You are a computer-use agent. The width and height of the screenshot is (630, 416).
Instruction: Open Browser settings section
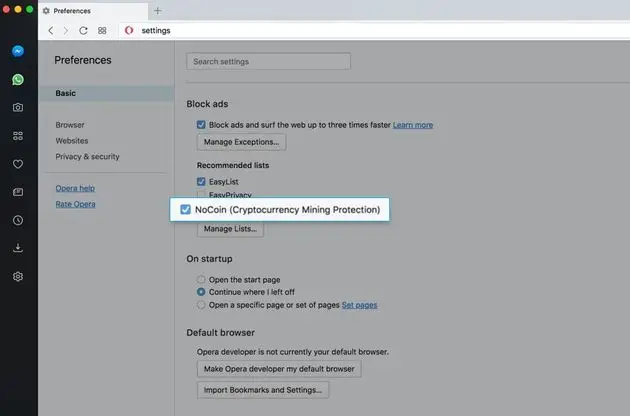70,125
